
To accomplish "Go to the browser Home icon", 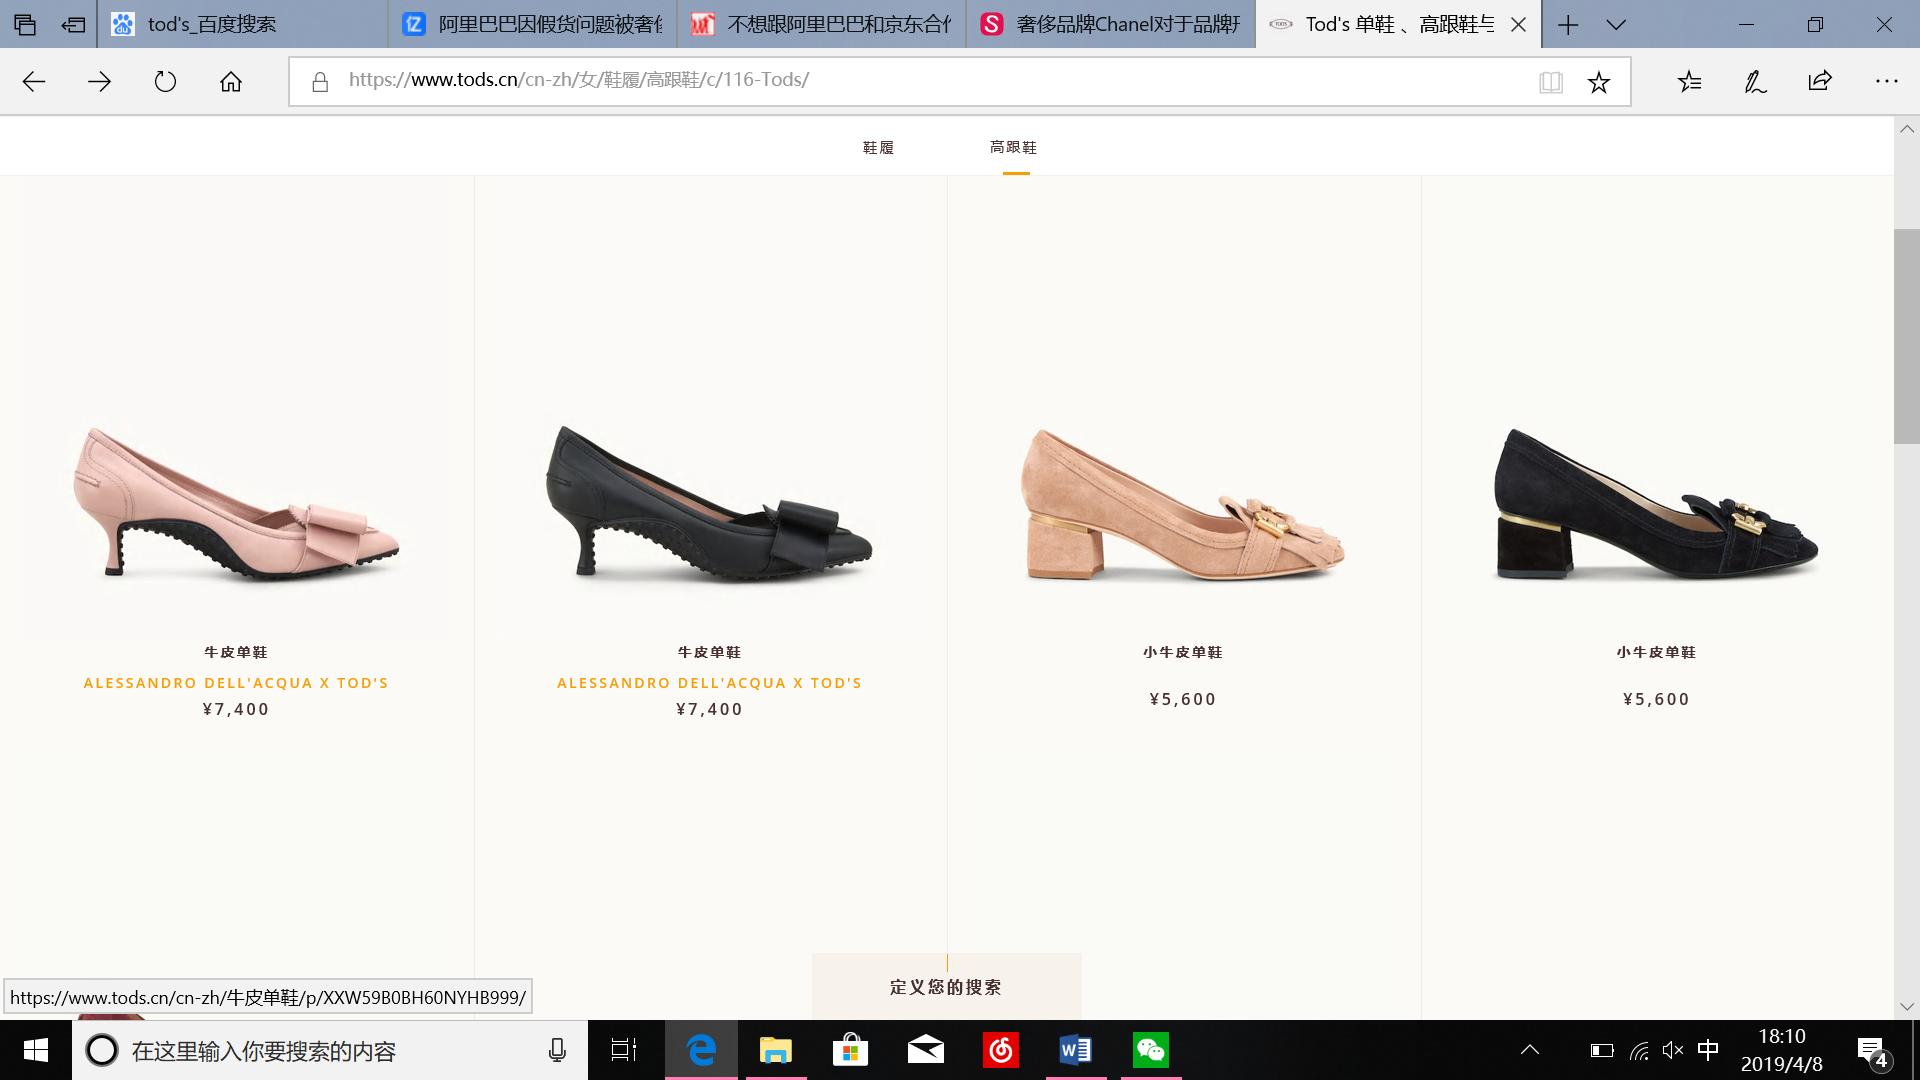I will click(x=231, y=82).
